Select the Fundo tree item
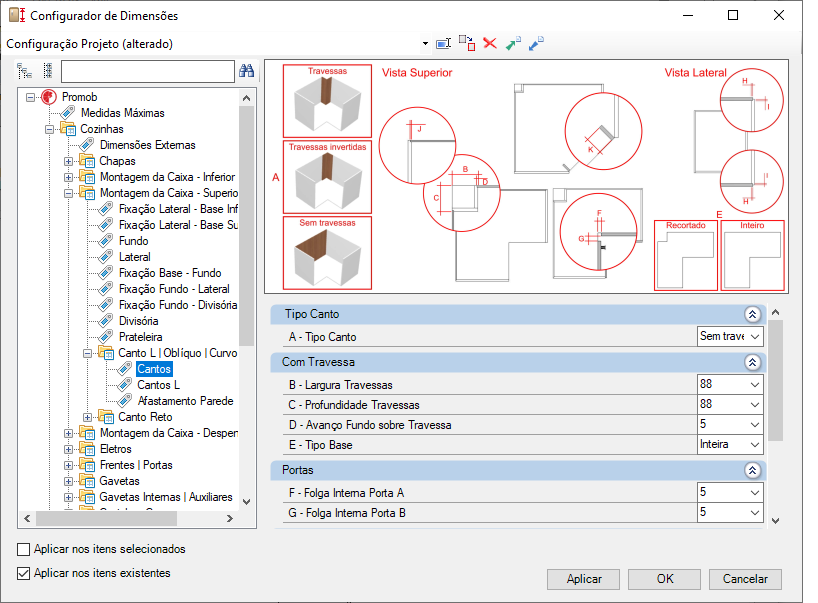 pos(134,241)
